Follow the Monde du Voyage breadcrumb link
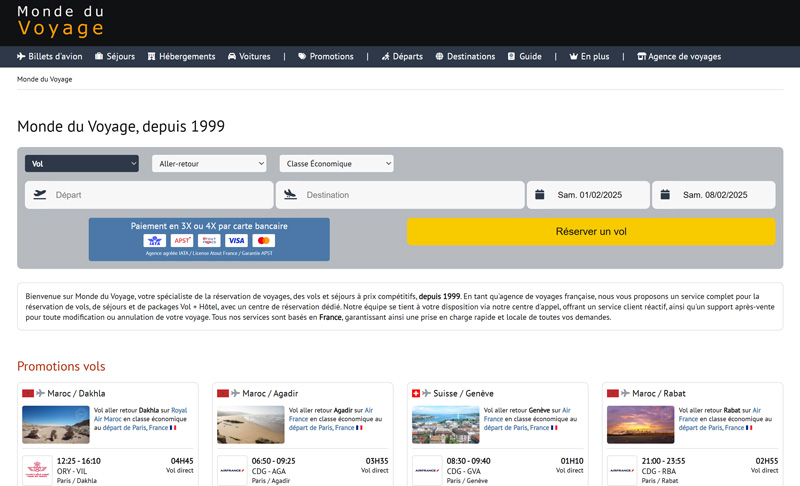The image size is (800, 486). tap(44, 79)
